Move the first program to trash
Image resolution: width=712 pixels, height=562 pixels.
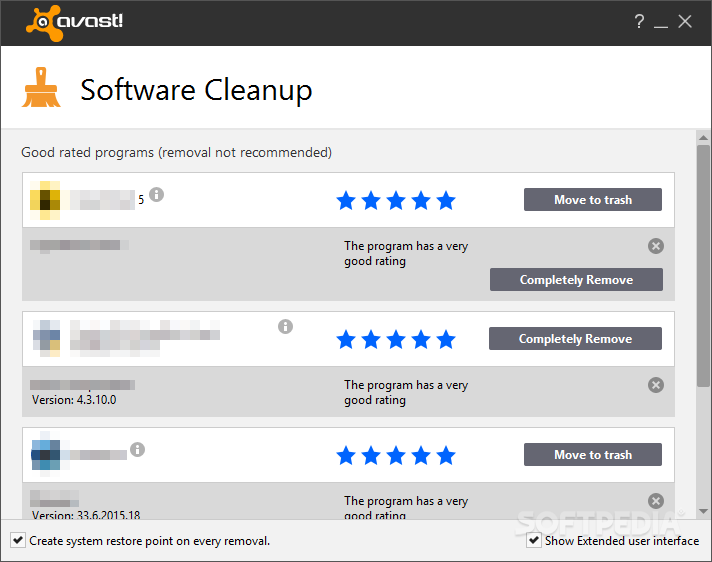click(x=593, y=200)
